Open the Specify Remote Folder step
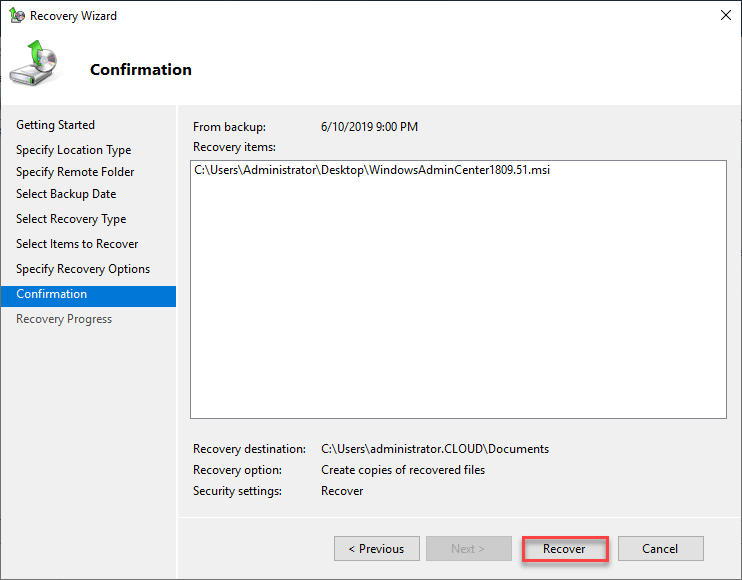Viewport: 742px width, 580px height. tap(75, 172)
